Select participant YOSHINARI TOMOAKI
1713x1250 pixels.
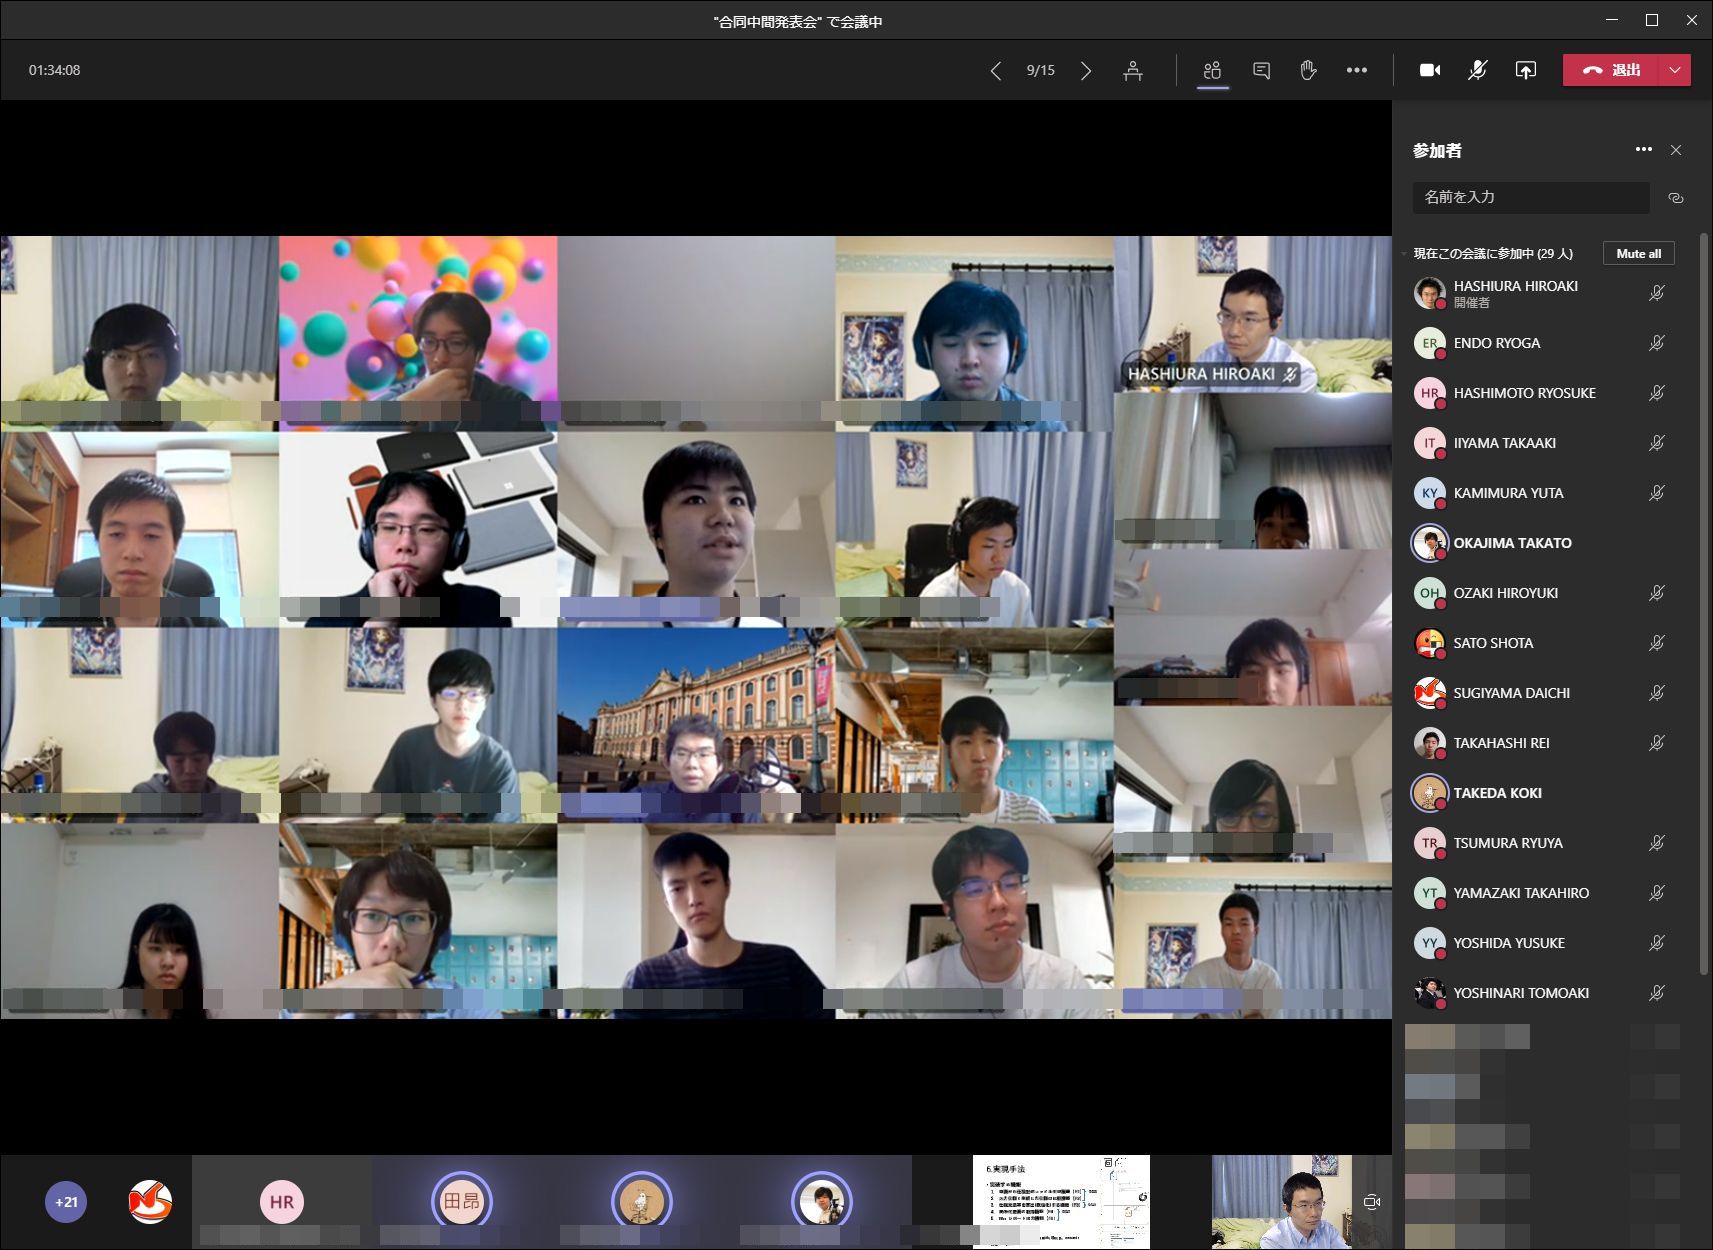coord(1540,993)
